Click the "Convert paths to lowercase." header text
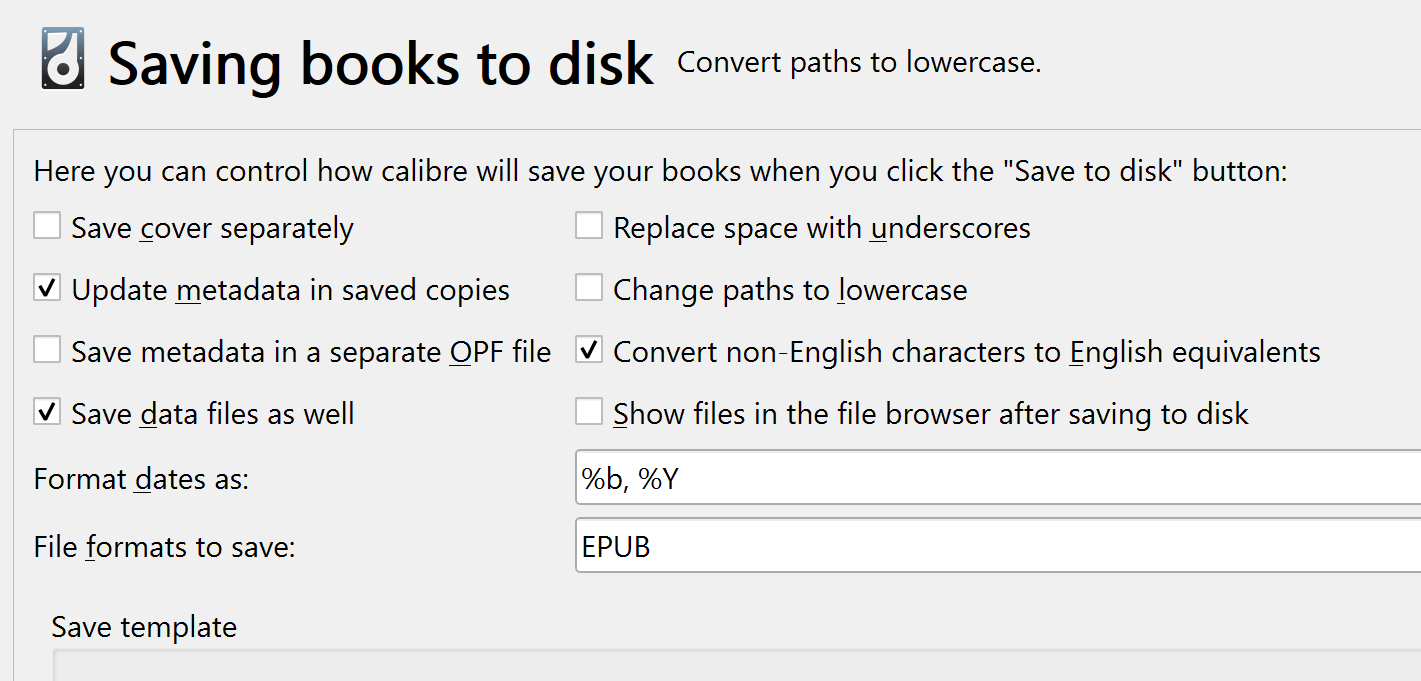Viewport: 1421px width, 681px height. pyautogui.click(x=859, y=63)
